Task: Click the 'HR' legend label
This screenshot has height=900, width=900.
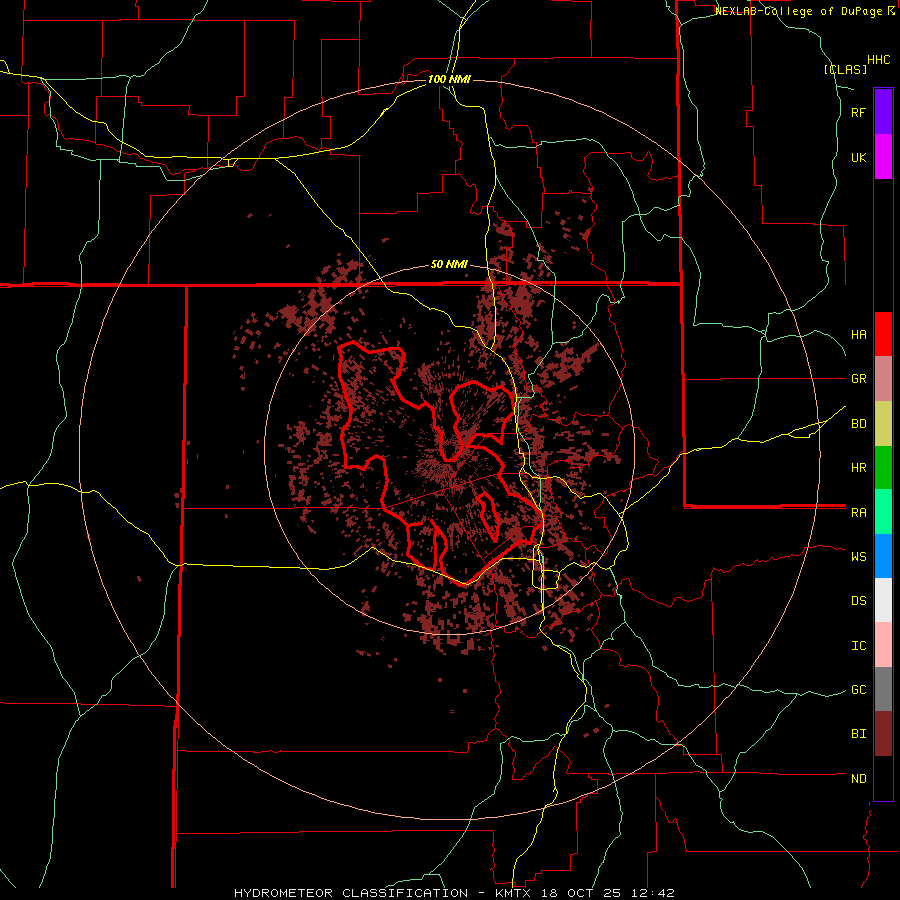Action: coord(858,468)
